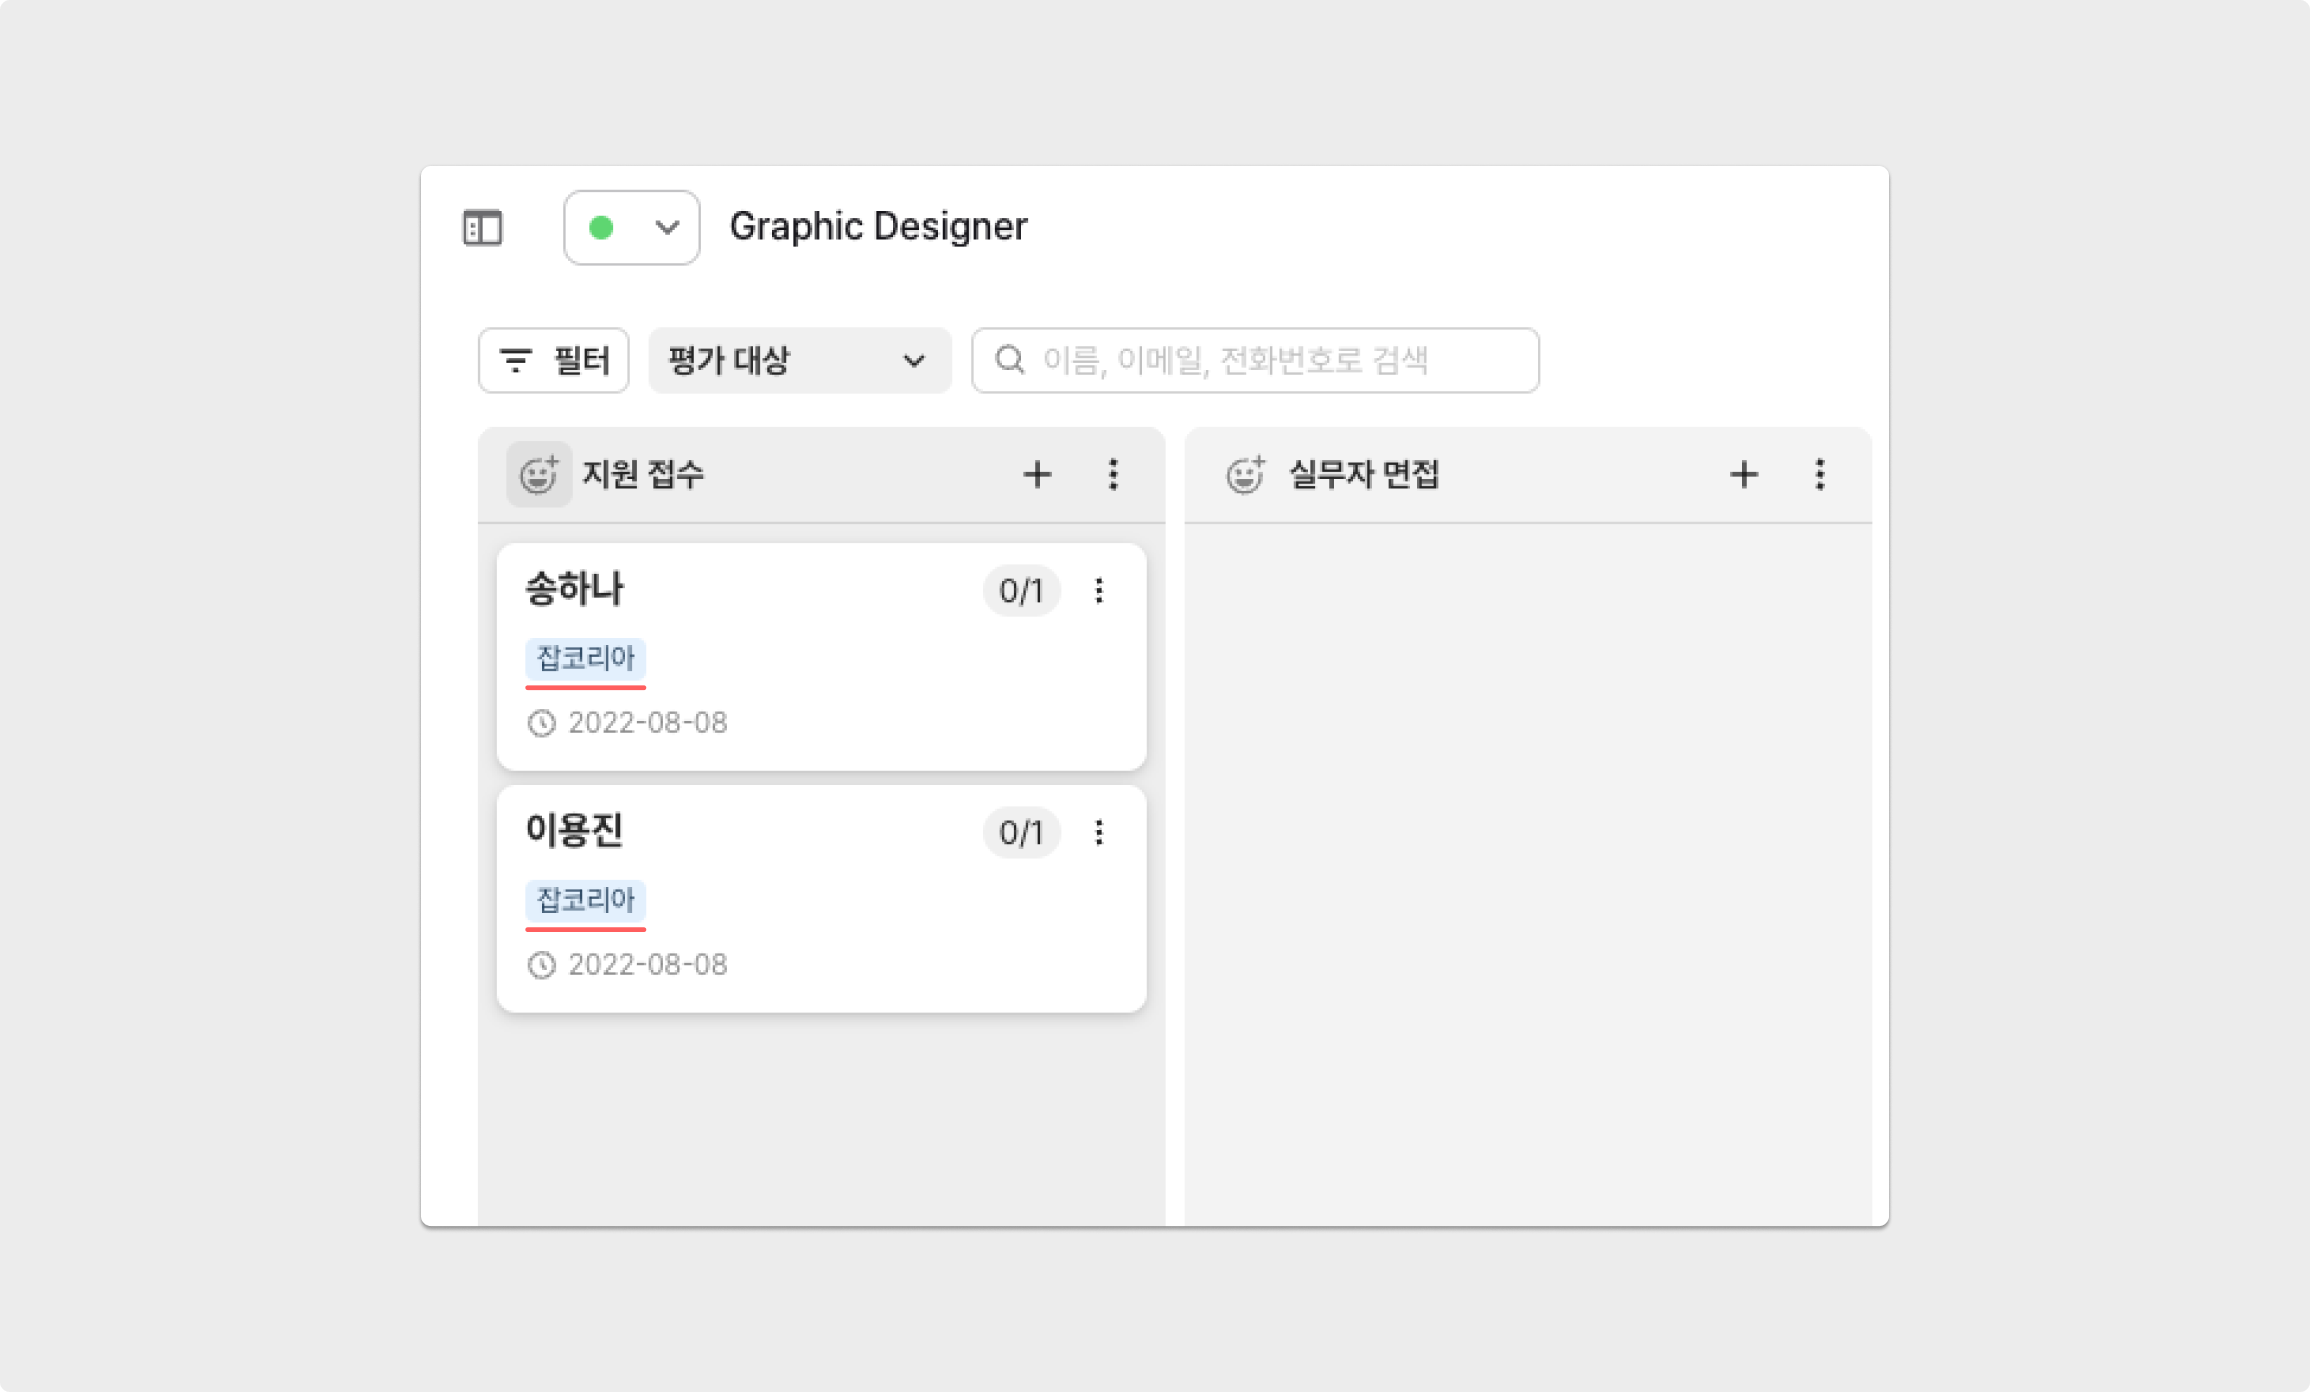The height and width of the screenshot is (1392, 2310).
Task: Open 실무자 면접 column options menu
Action: 1820,474
